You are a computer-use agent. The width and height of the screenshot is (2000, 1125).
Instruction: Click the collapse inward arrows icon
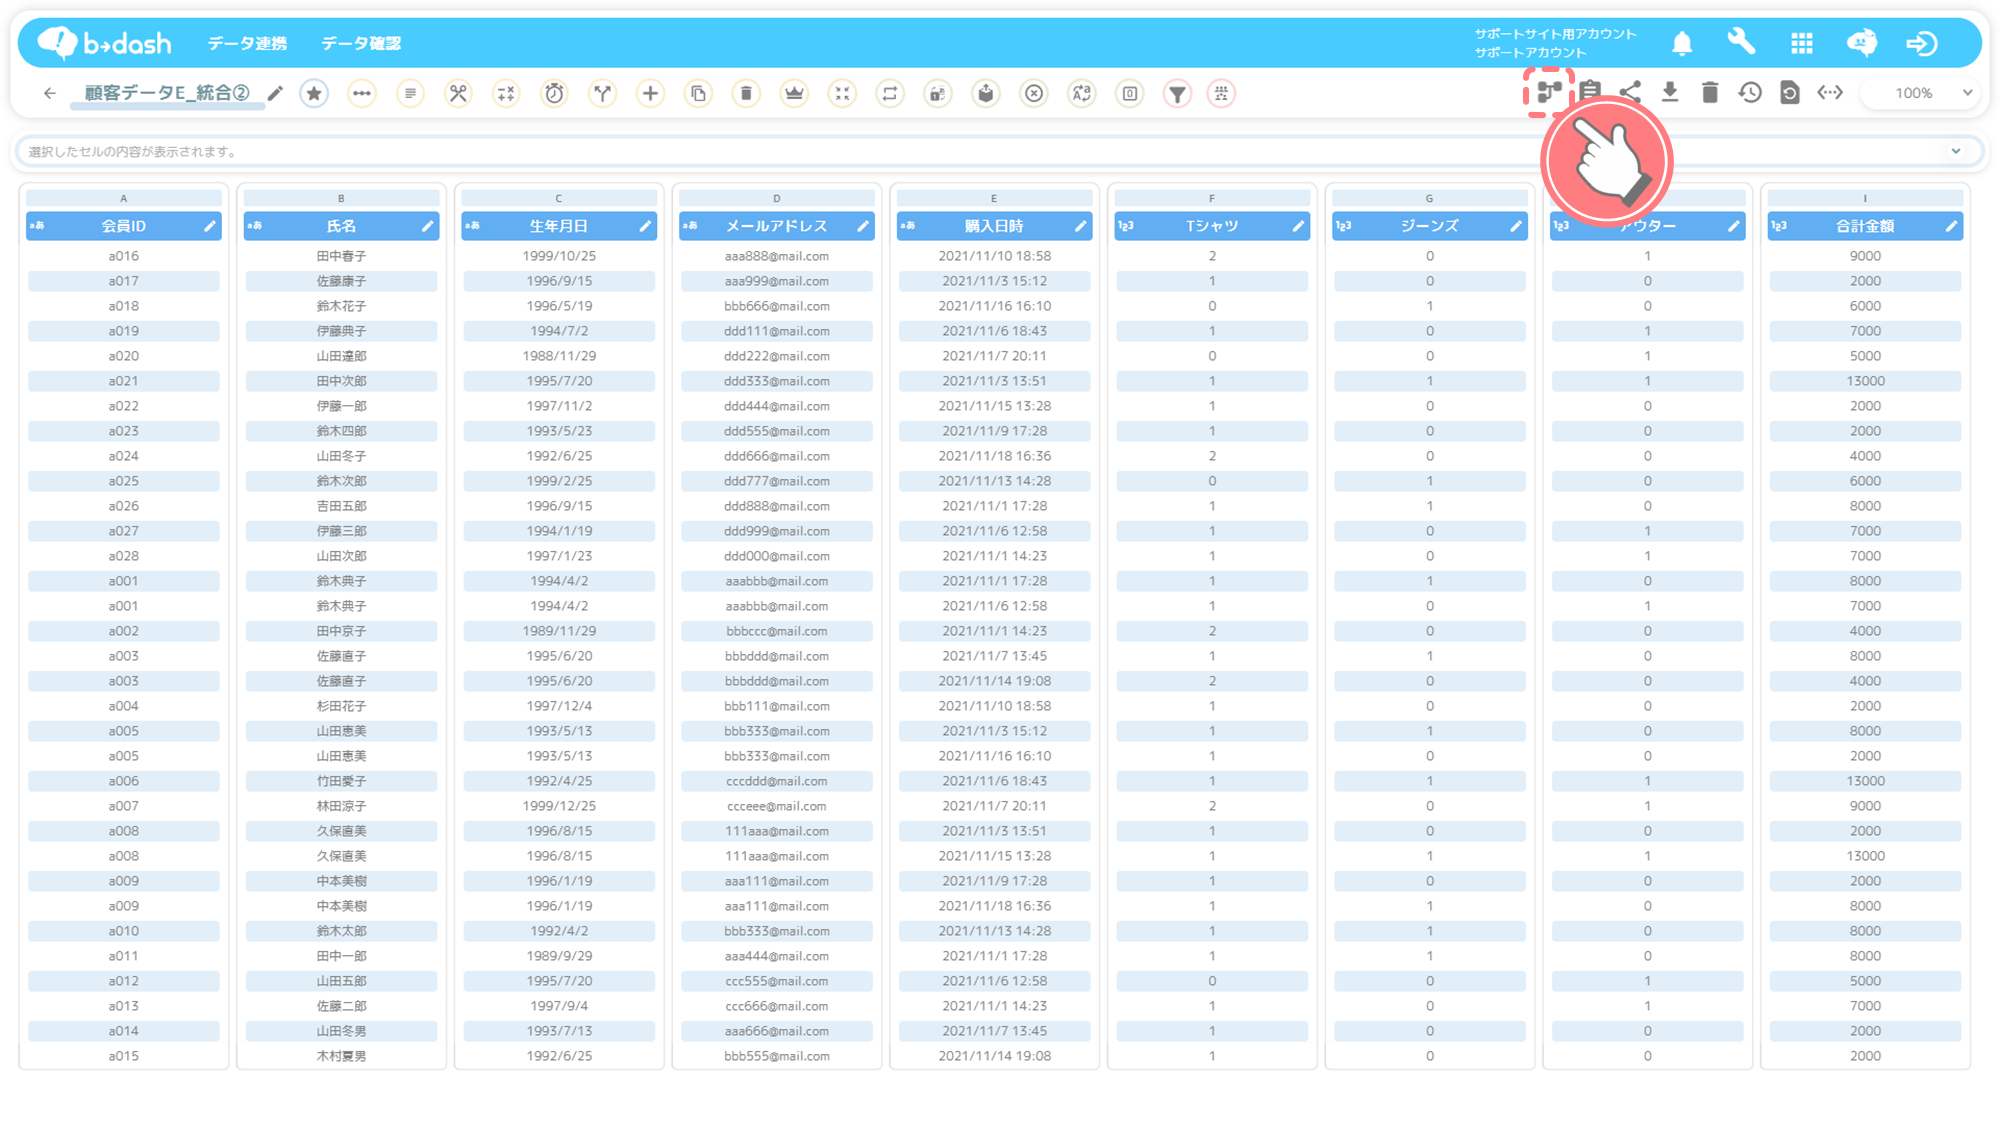(842, 93)
